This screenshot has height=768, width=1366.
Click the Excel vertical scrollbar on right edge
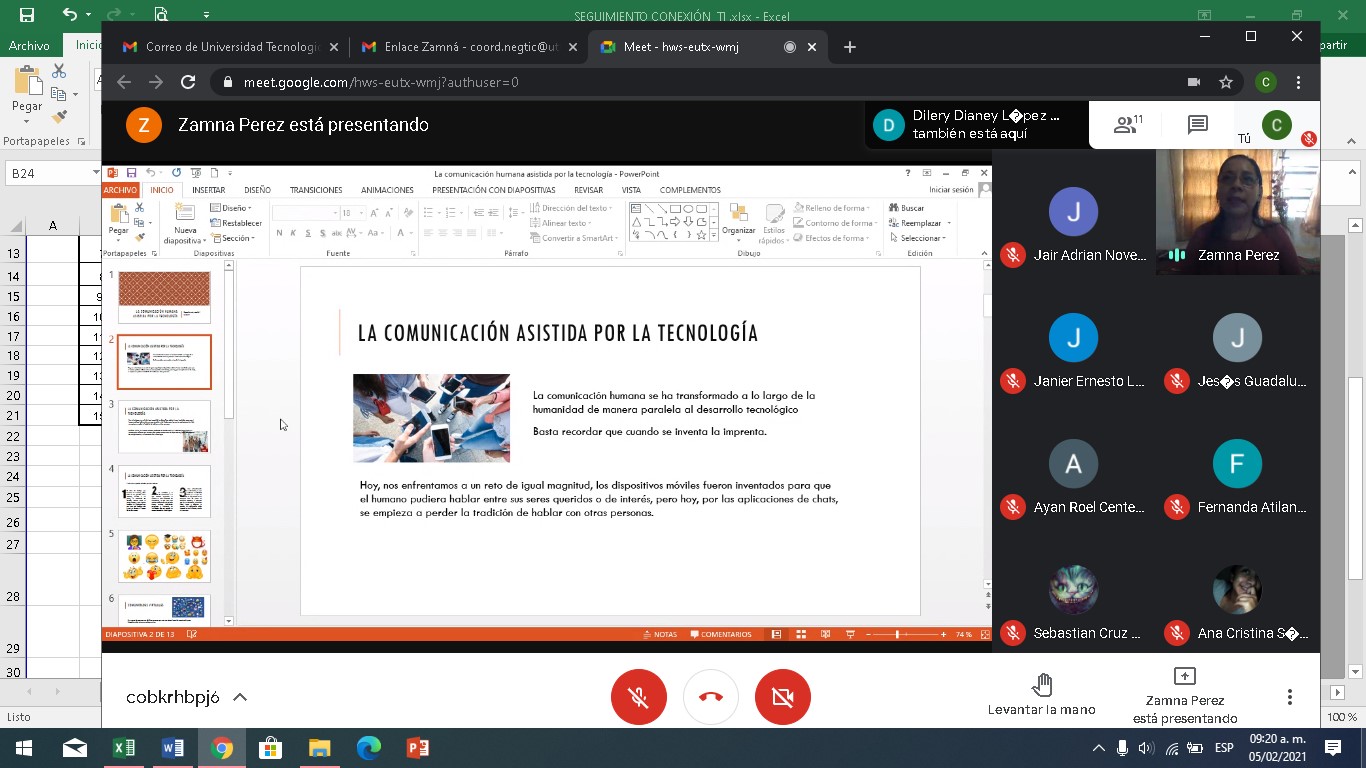tap(1356, 480)
